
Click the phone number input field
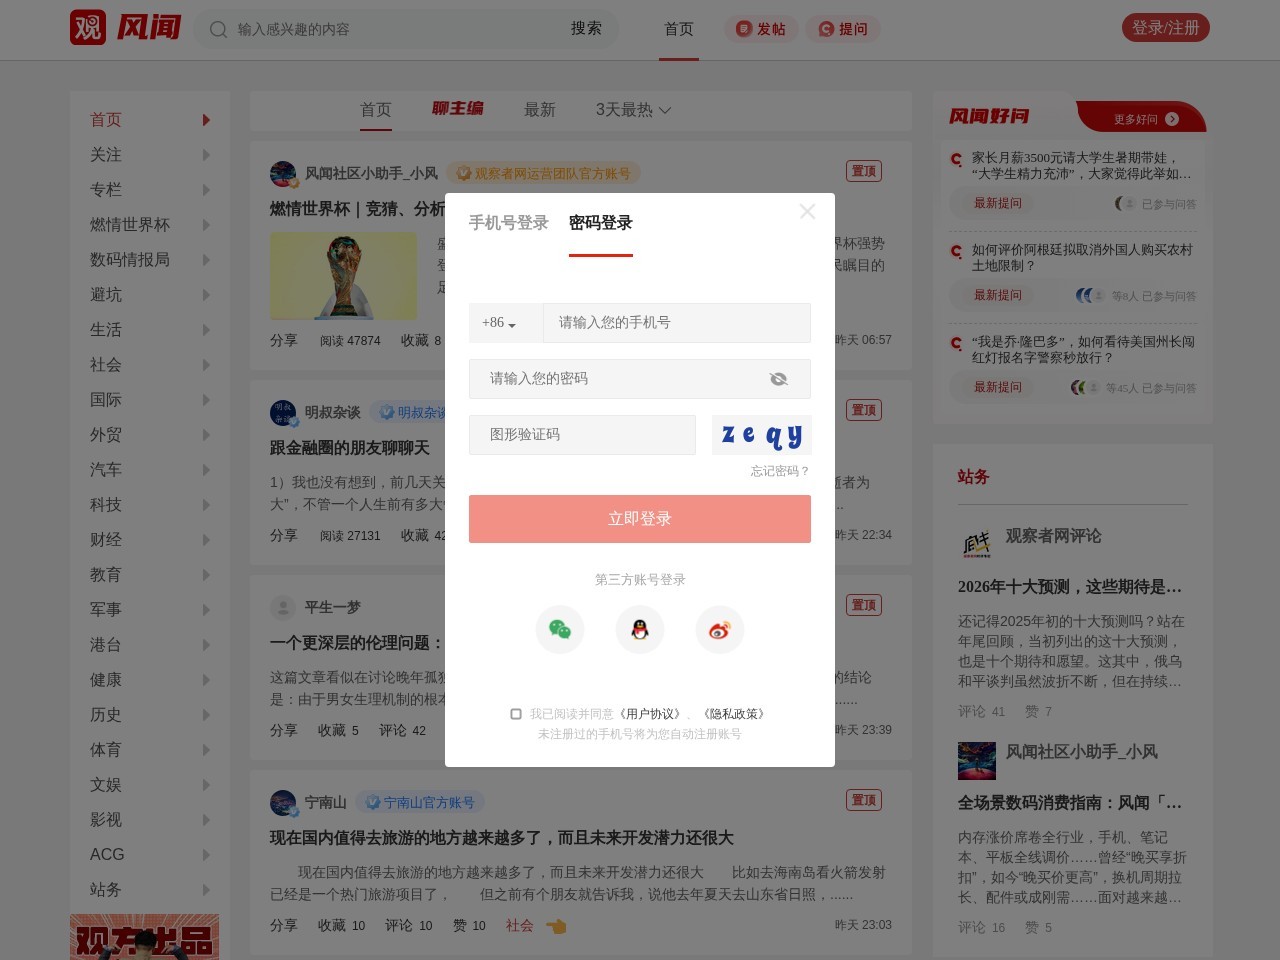[x=677, y=323]
